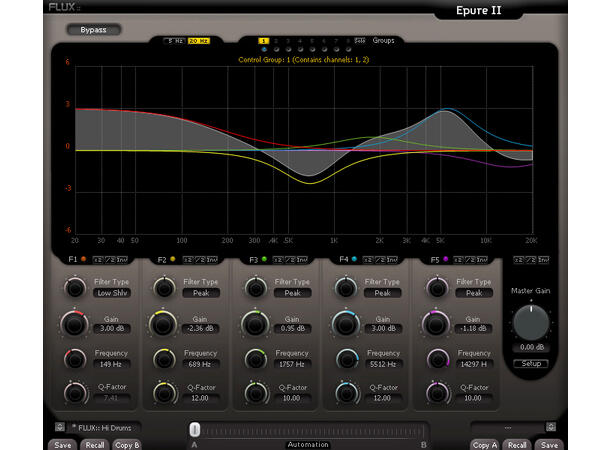
Task: Click the F1 Frequency knob
Action: (x=75, y=359)
